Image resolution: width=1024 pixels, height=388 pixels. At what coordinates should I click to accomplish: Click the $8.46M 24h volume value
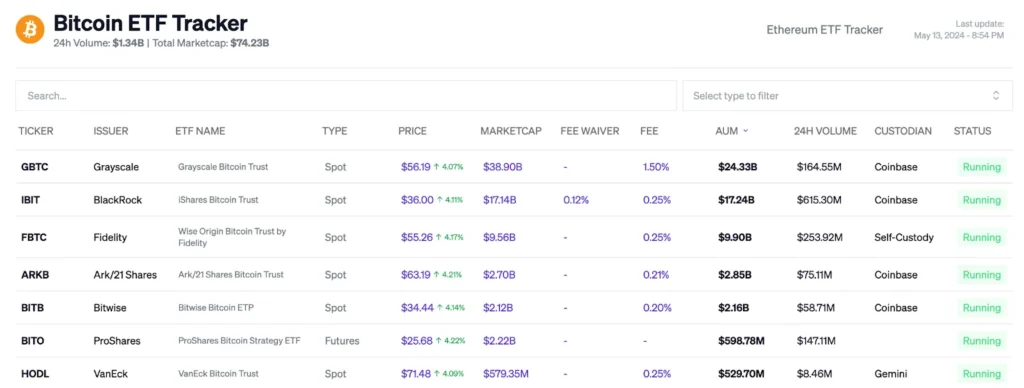click(x=814, y=374)
